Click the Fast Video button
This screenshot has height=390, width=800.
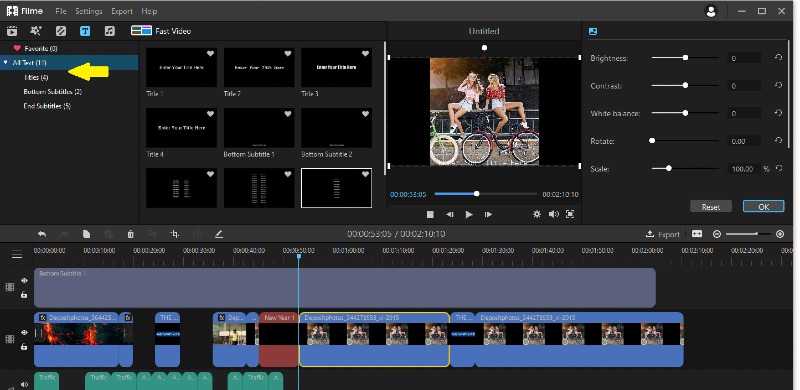(x=161, y=31)
